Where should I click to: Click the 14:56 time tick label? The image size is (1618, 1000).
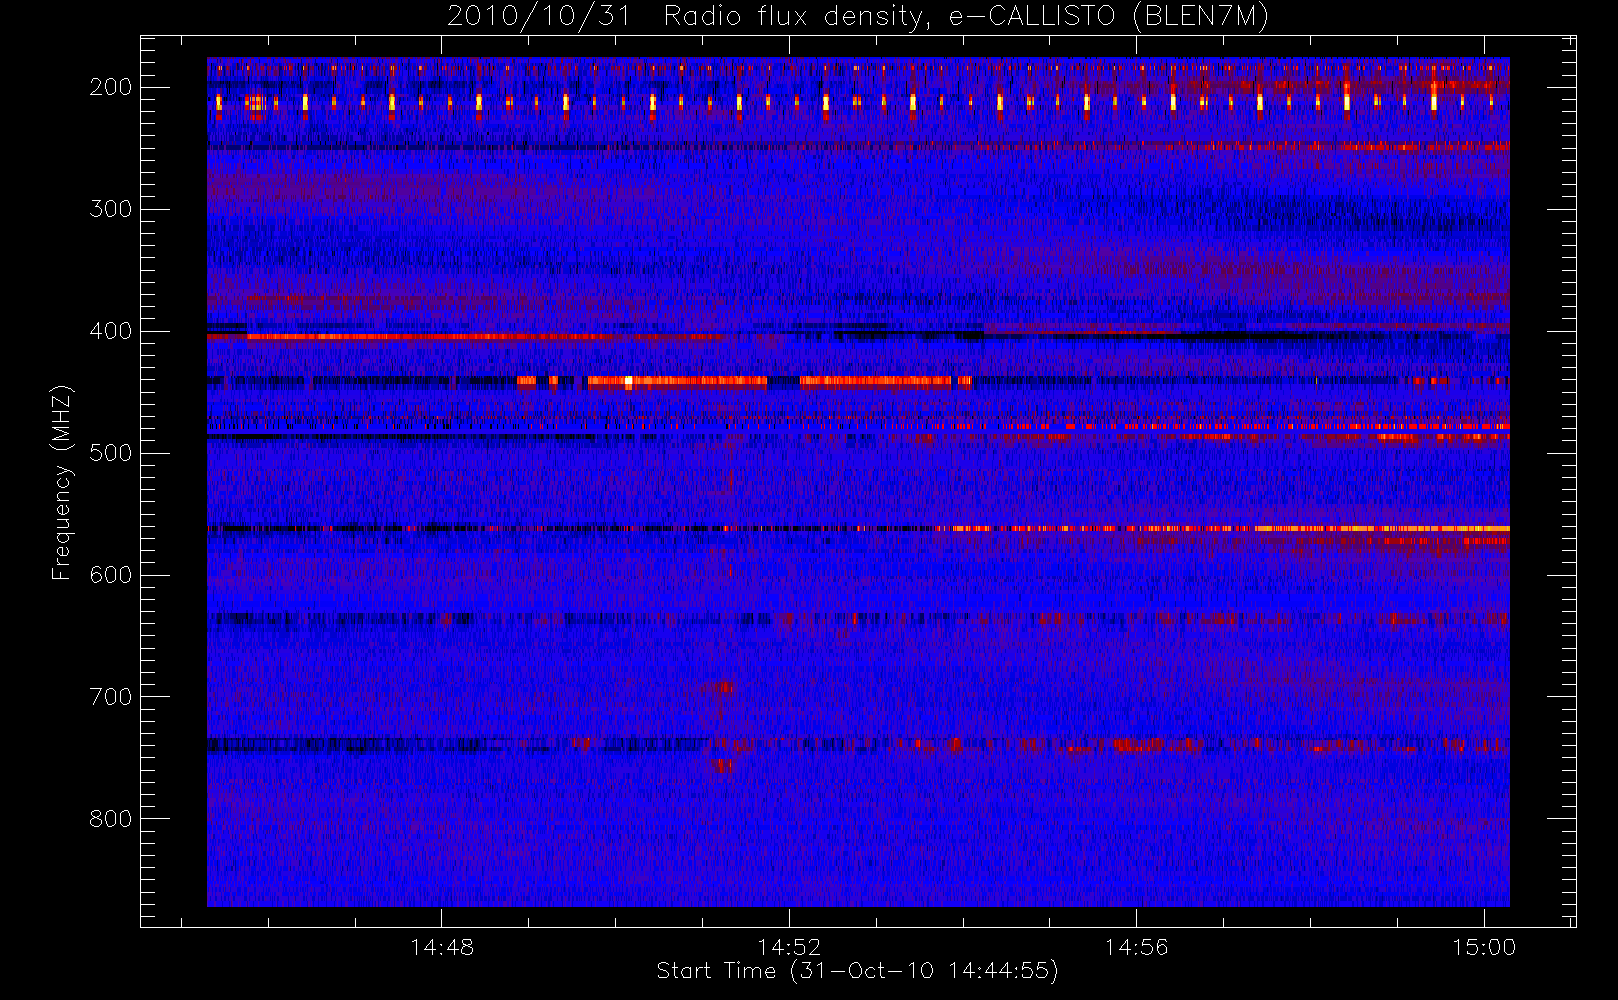click(1136, 947)
